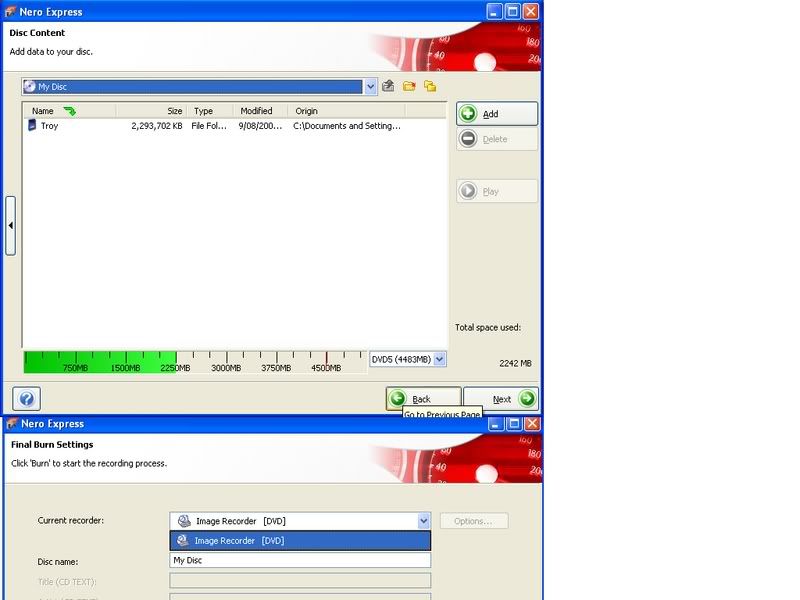Click the left side panel expand arrow
Image resolution: width=800 pixels, height=600 pixels.
[x=11, y=225]
